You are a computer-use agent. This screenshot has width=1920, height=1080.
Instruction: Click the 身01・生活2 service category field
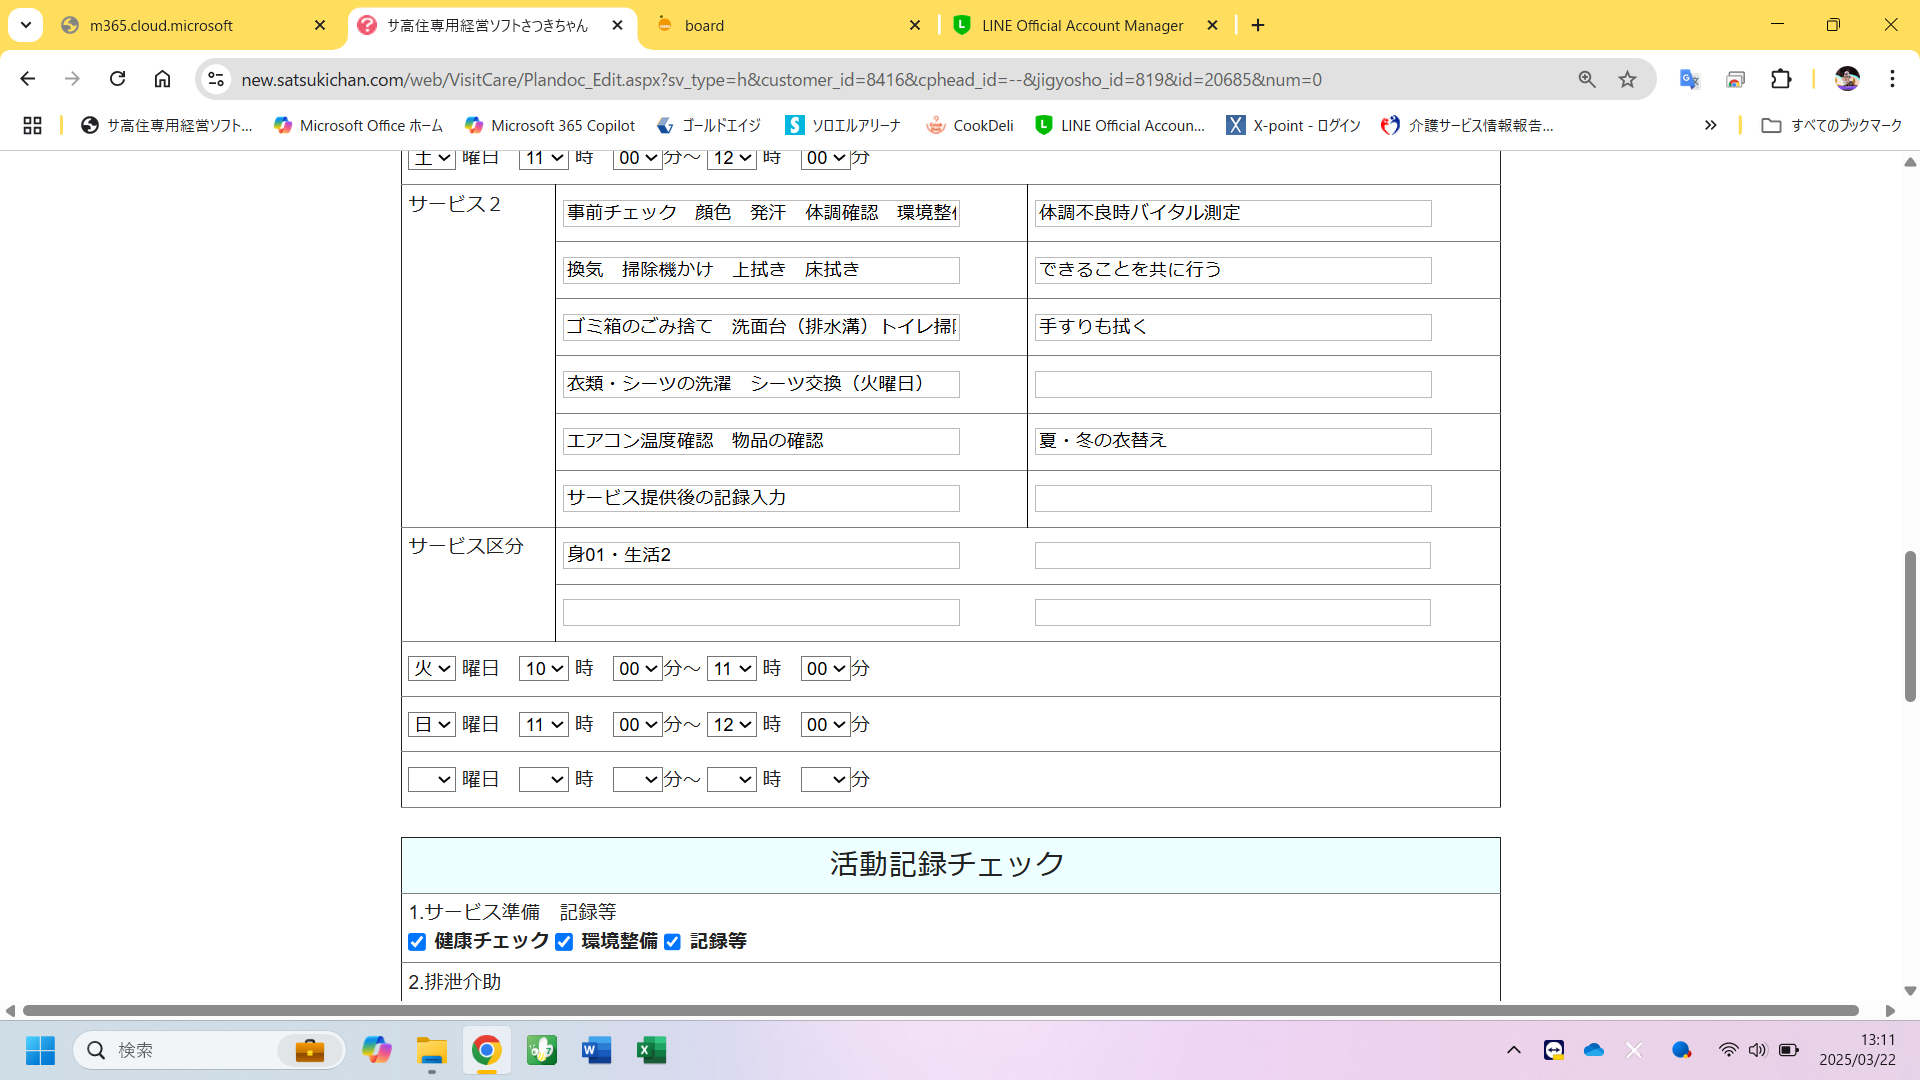[x=760, y=555]
